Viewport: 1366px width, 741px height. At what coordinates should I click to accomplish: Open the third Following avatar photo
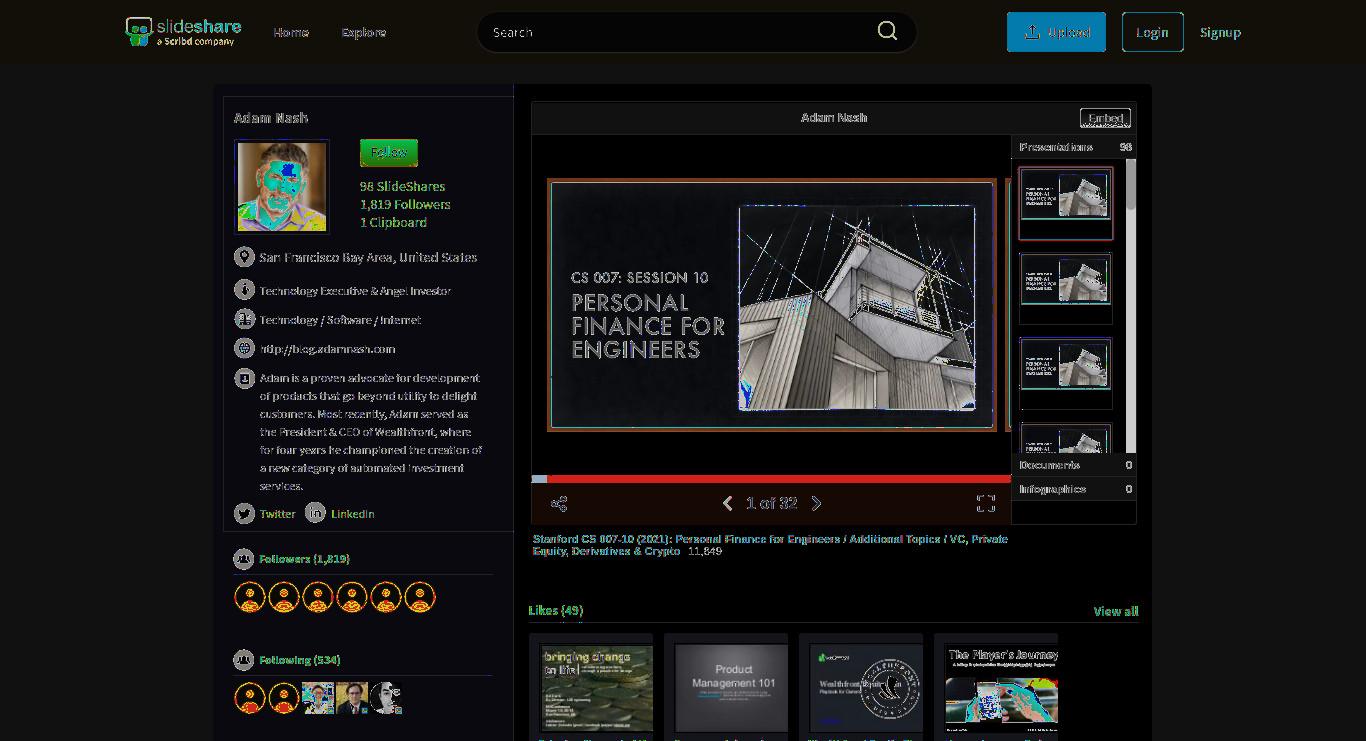(x=318, y=698)
